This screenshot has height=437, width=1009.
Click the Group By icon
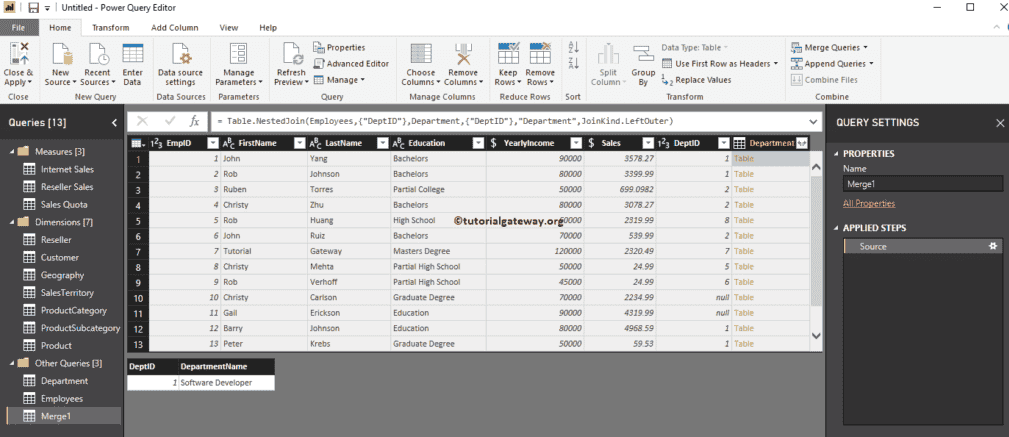tap(643, 53)
